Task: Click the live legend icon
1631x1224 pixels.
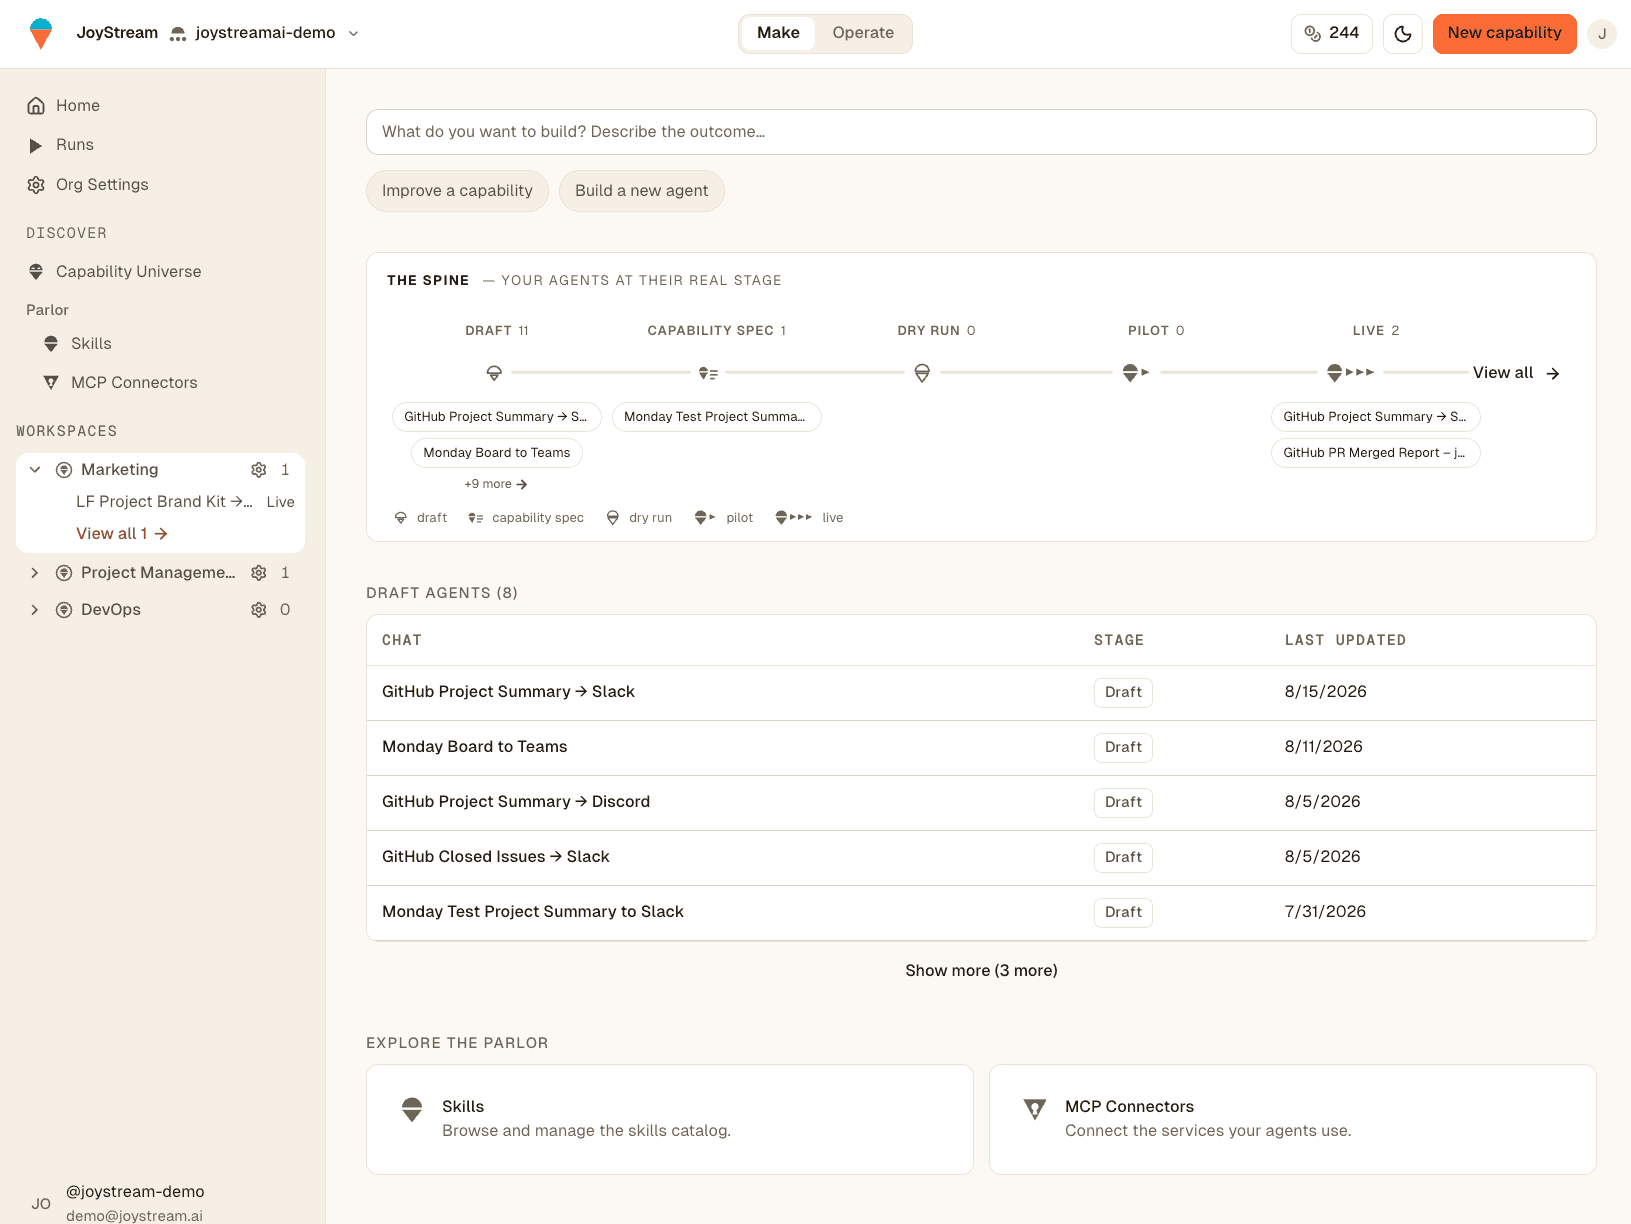Action: pyautogui.click(x=794, y=518)
